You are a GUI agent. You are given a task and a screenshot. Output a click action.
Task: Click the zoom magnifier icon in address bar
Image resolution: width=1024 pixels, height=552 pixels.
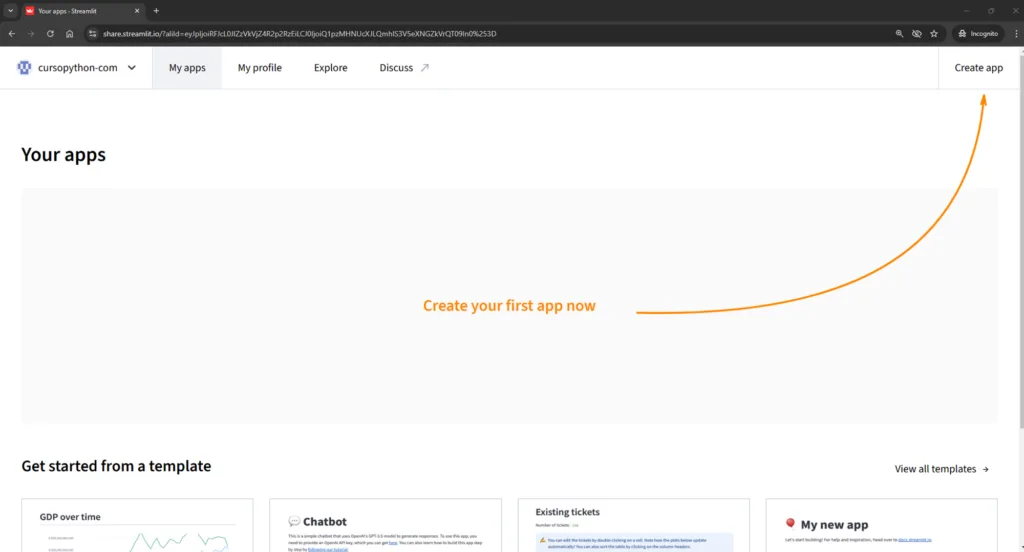(899, 33)
